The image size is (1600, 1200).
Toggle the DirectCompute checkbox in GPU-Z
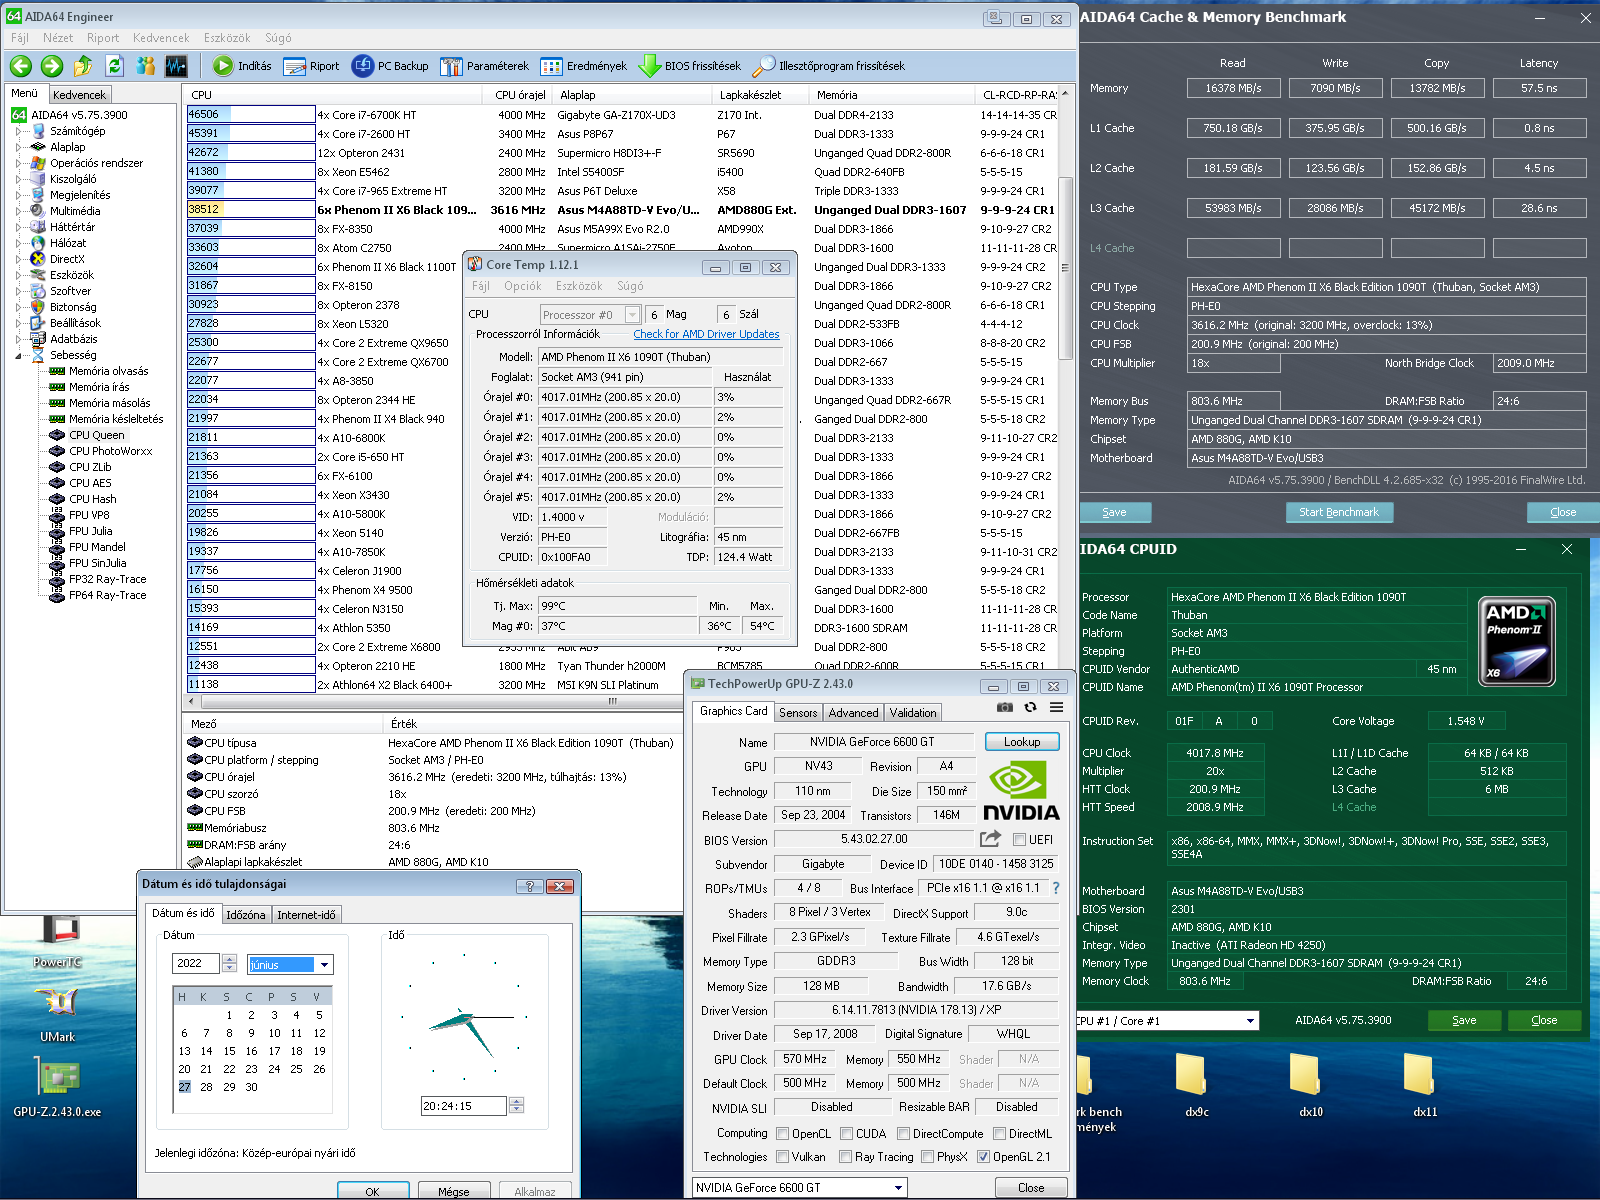click(903, 1134)
